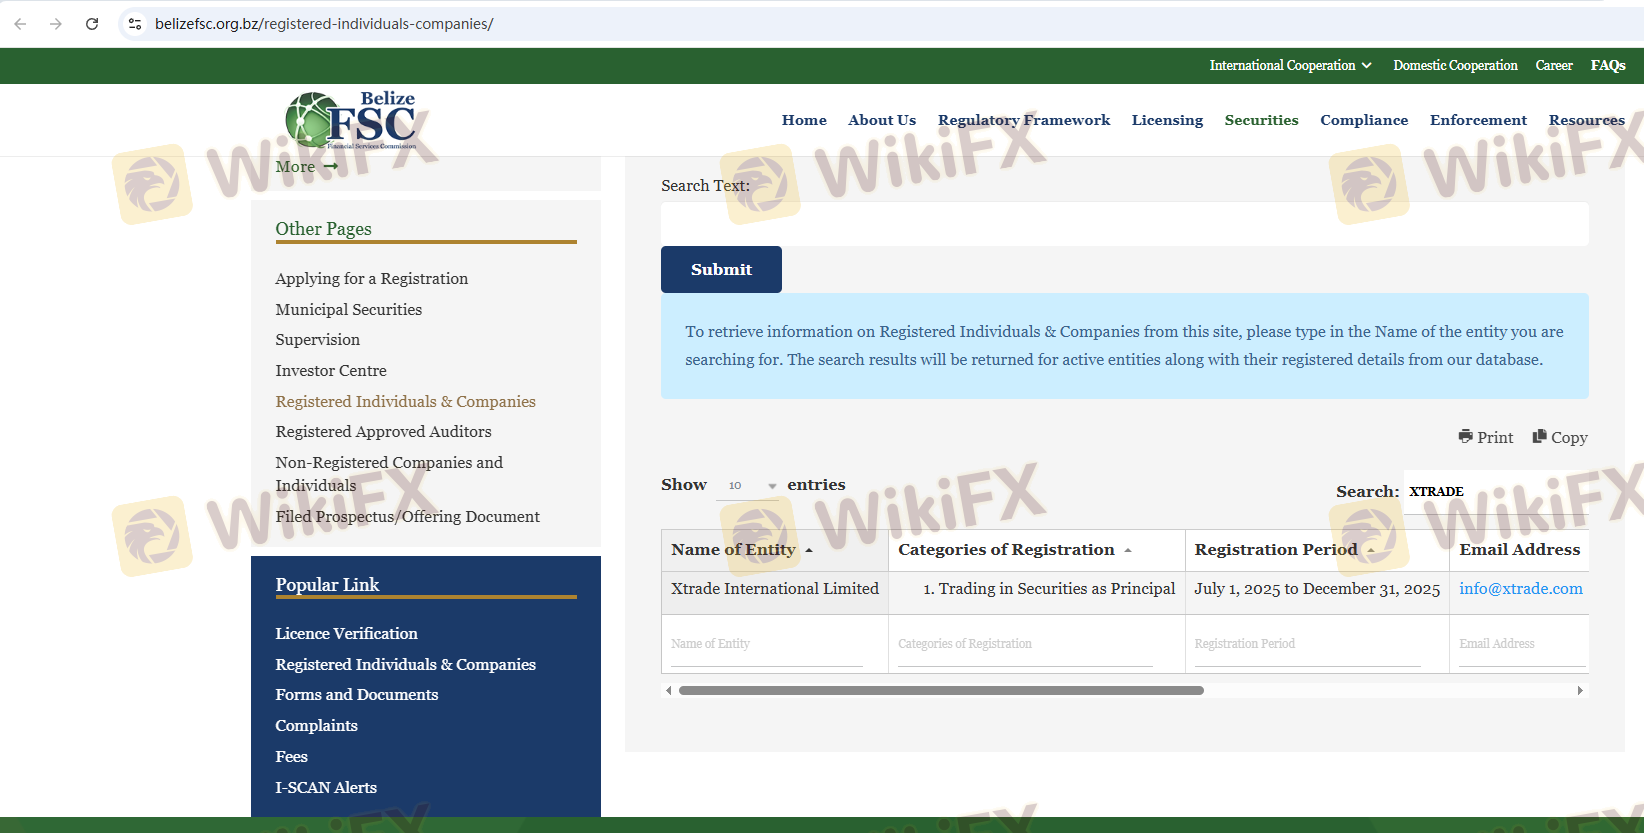Click the Copy icon above the table
The image size is (1644, 833).
tap(1539, 437)
